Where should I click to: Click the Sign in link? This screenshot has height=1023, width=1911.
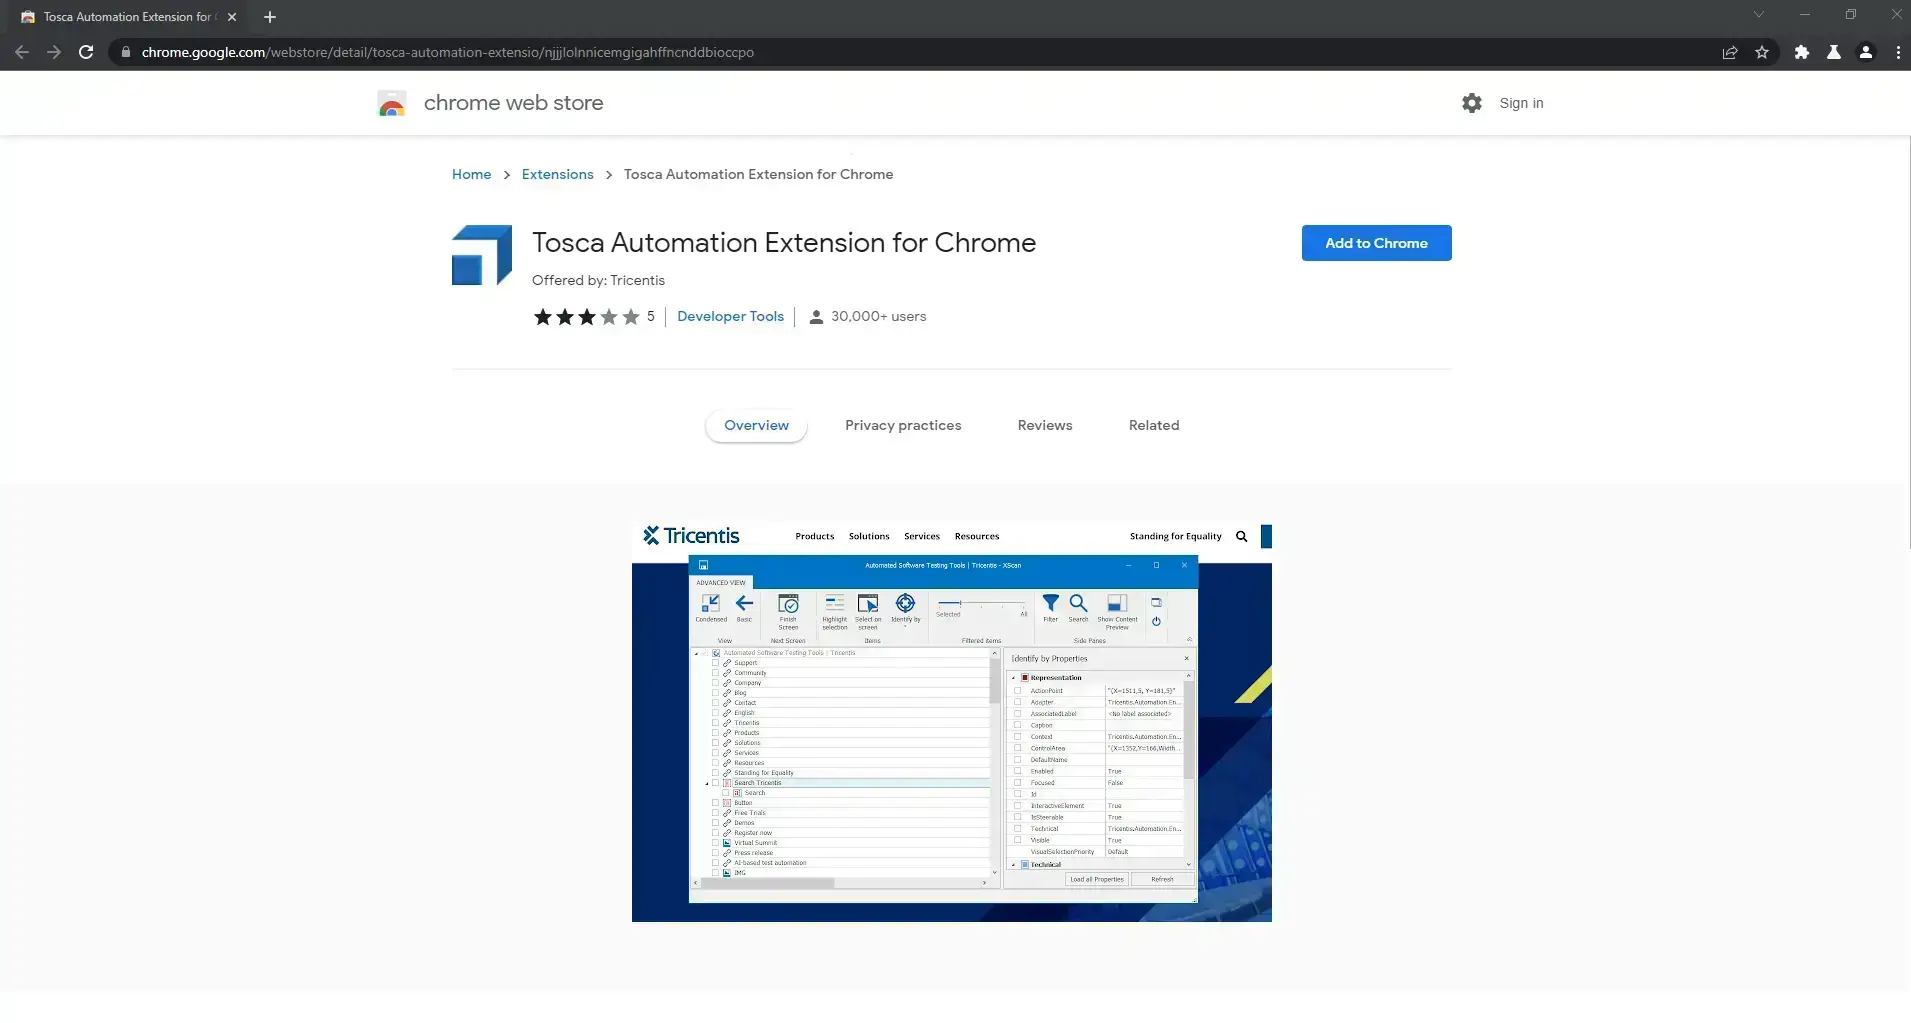pos(1521,103)
